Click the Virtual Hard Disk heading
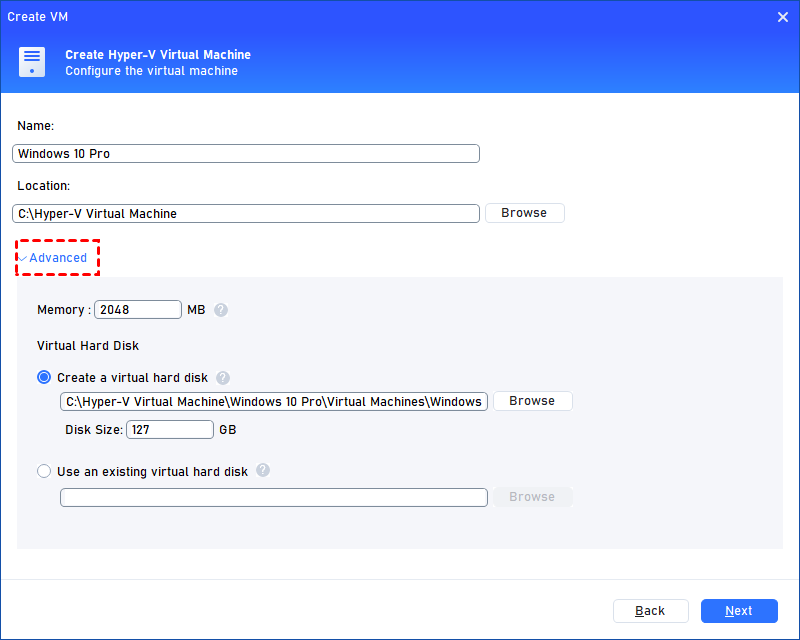Image resolution: width=800 pixels, height=640 pixels. click(x=88, y=346)
